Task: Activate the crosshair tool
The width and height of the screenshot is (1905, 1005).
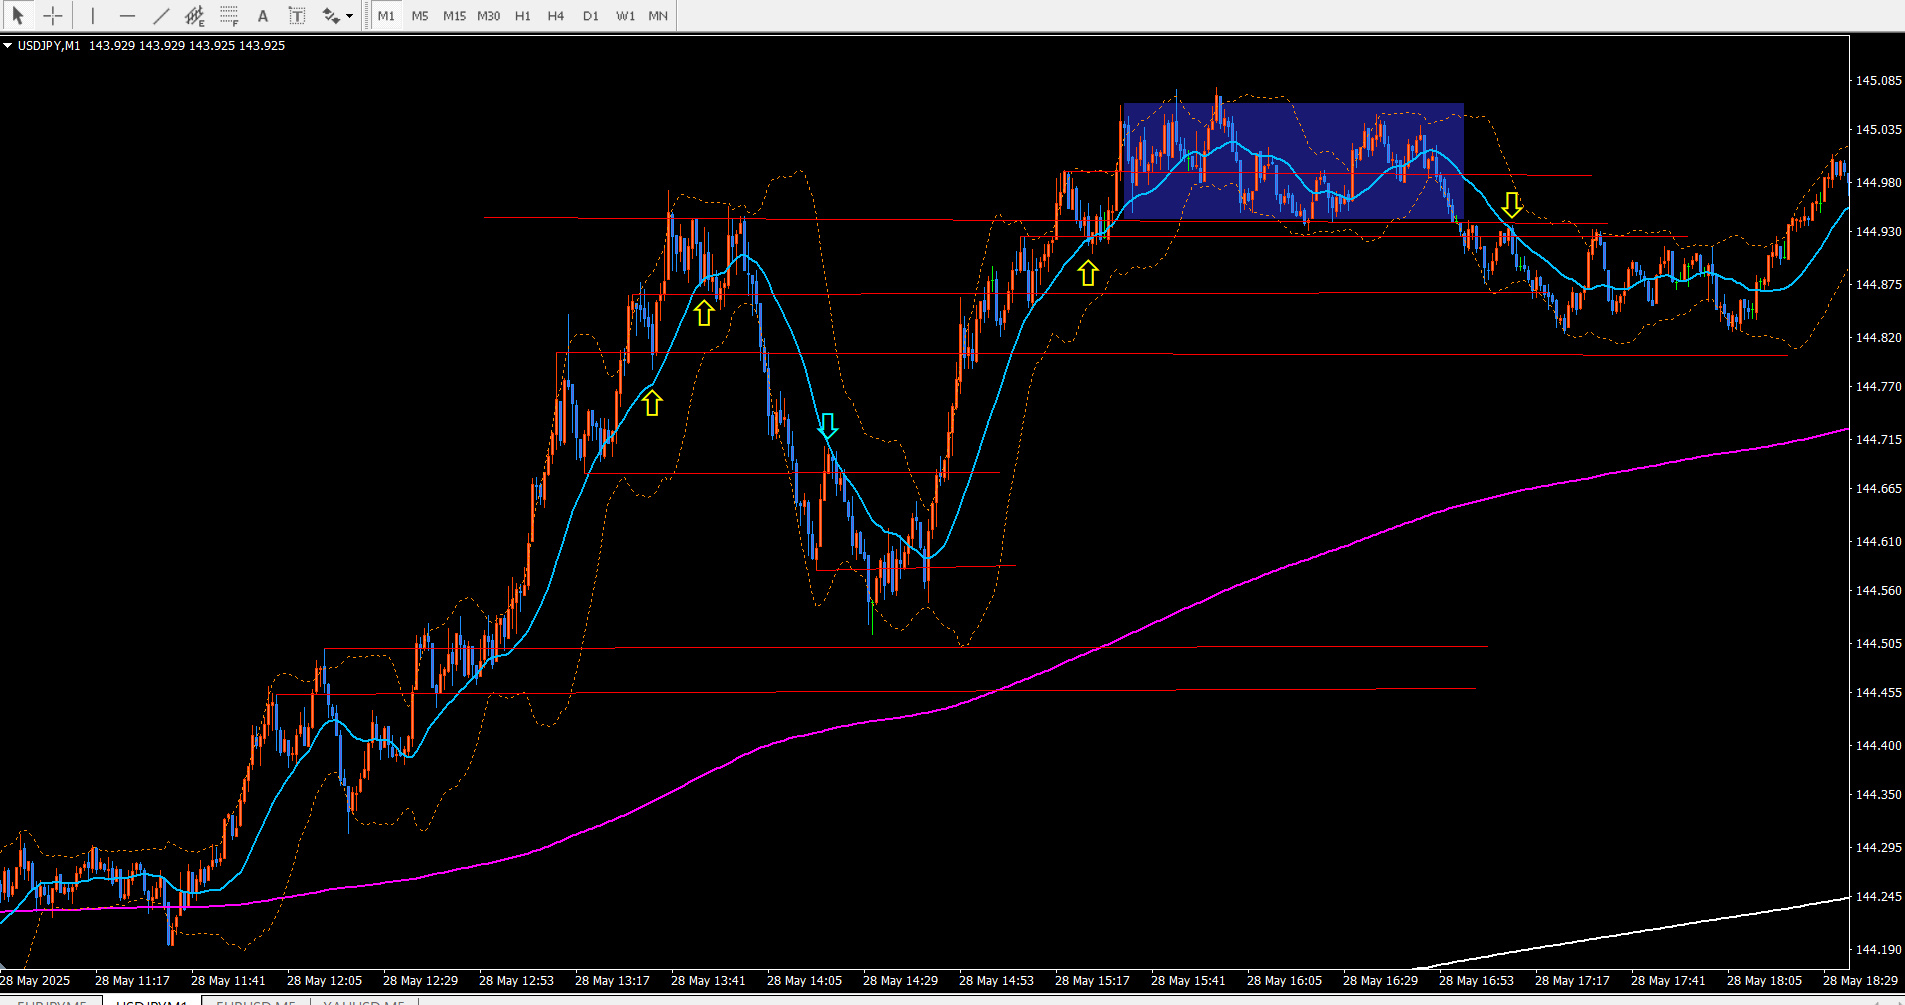Action: [x=53, y=15]
